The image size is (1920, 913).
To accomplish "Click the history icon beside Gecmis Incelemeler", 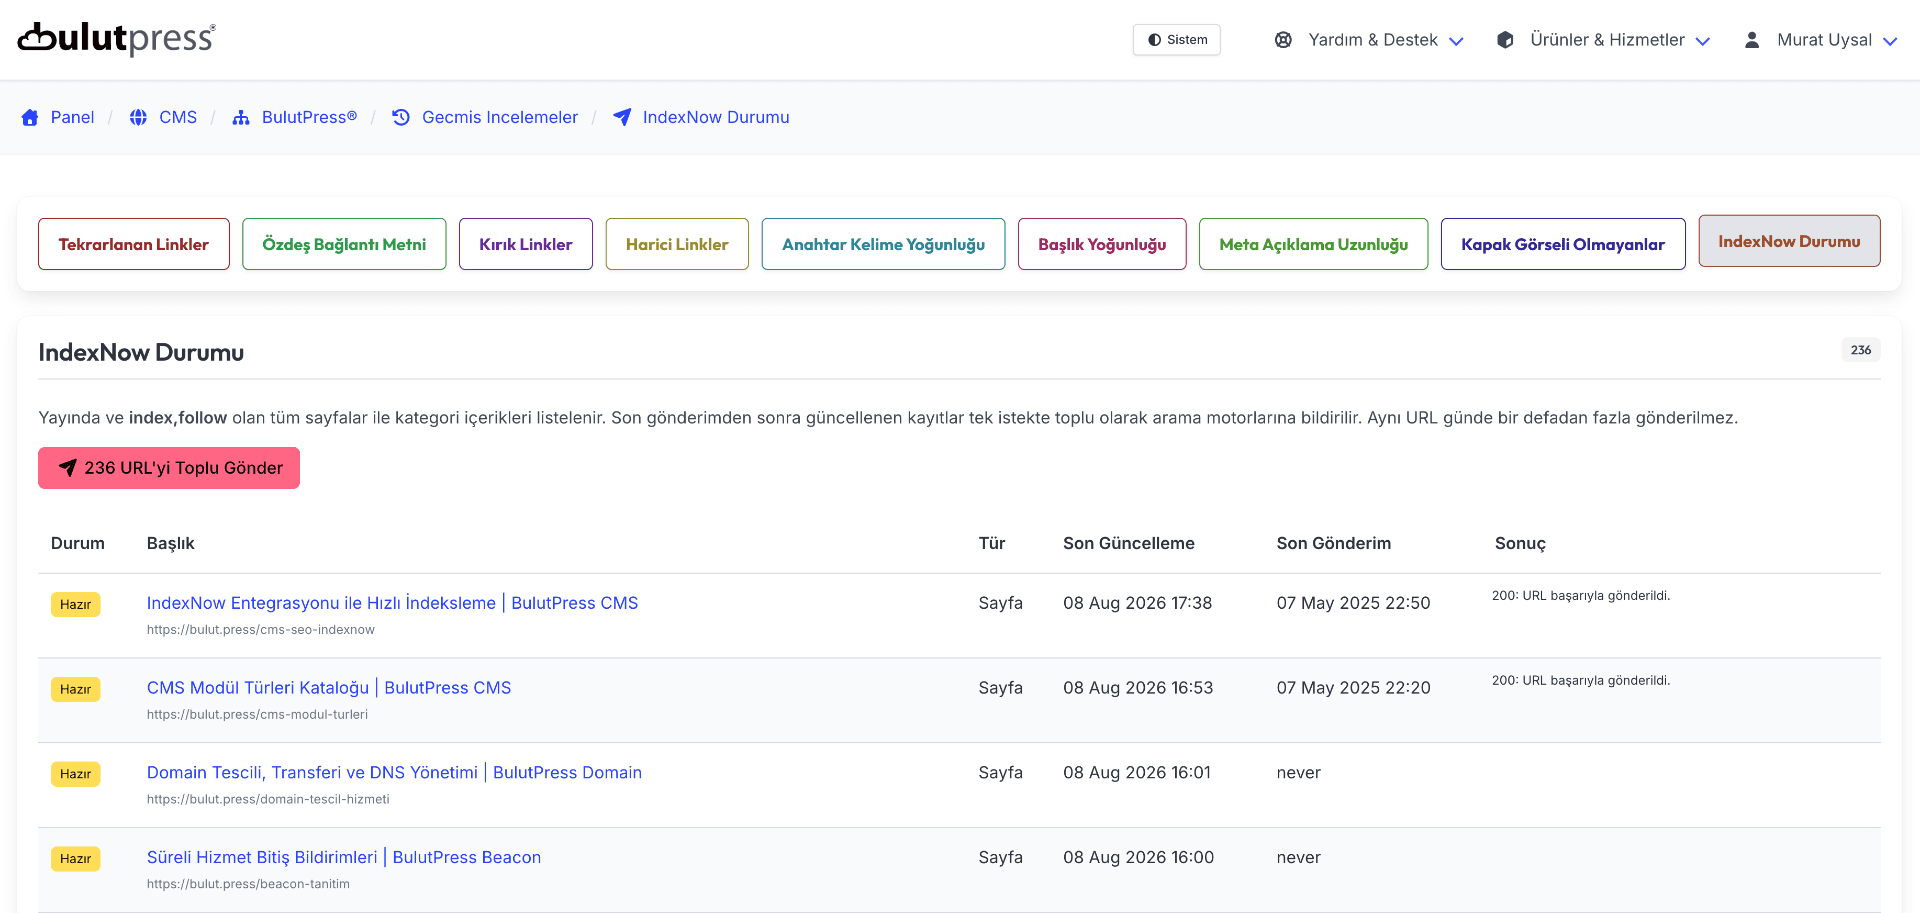I will pos(401,118).
